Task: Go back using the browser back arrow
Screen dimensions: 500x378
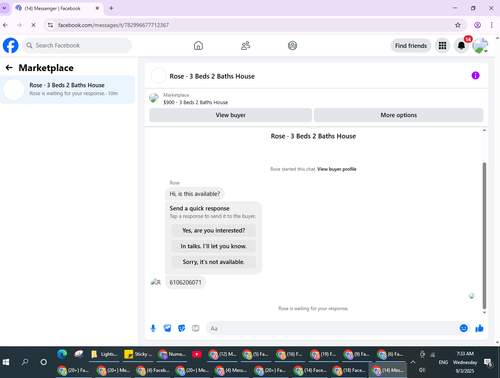Action: click(5, 25)
